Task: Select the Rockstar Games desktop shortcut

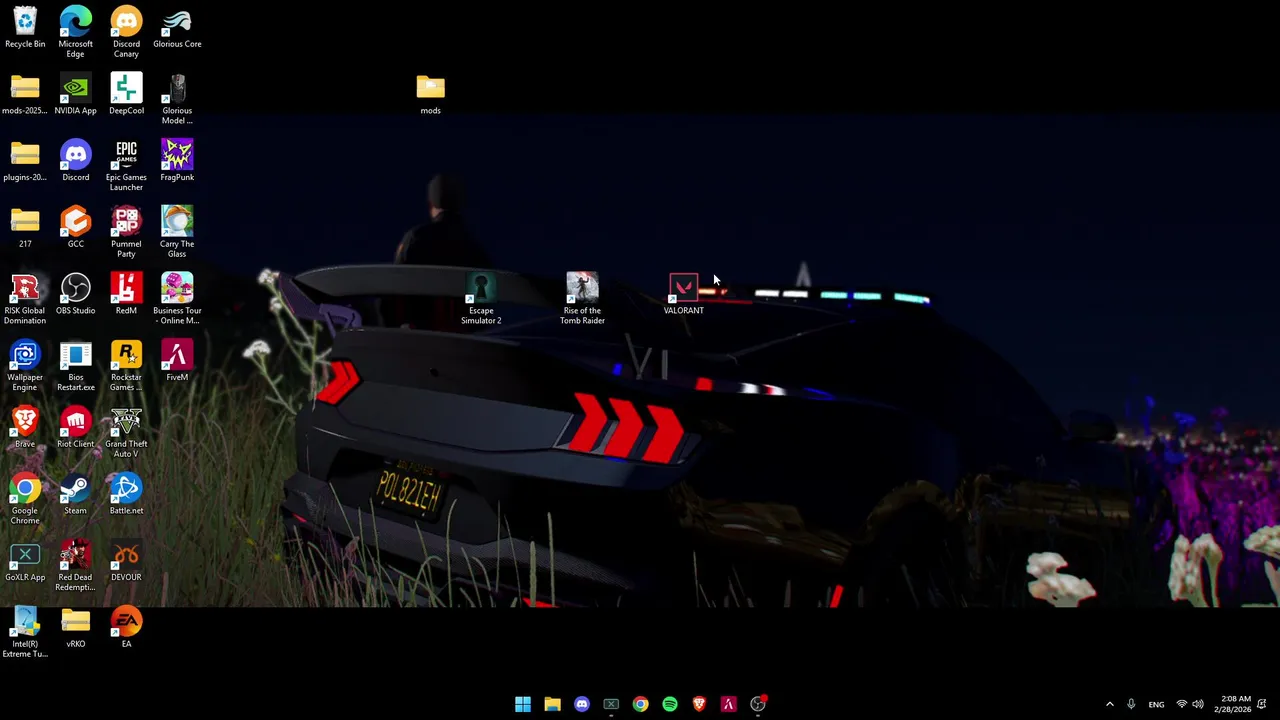Action: point(126,367)
